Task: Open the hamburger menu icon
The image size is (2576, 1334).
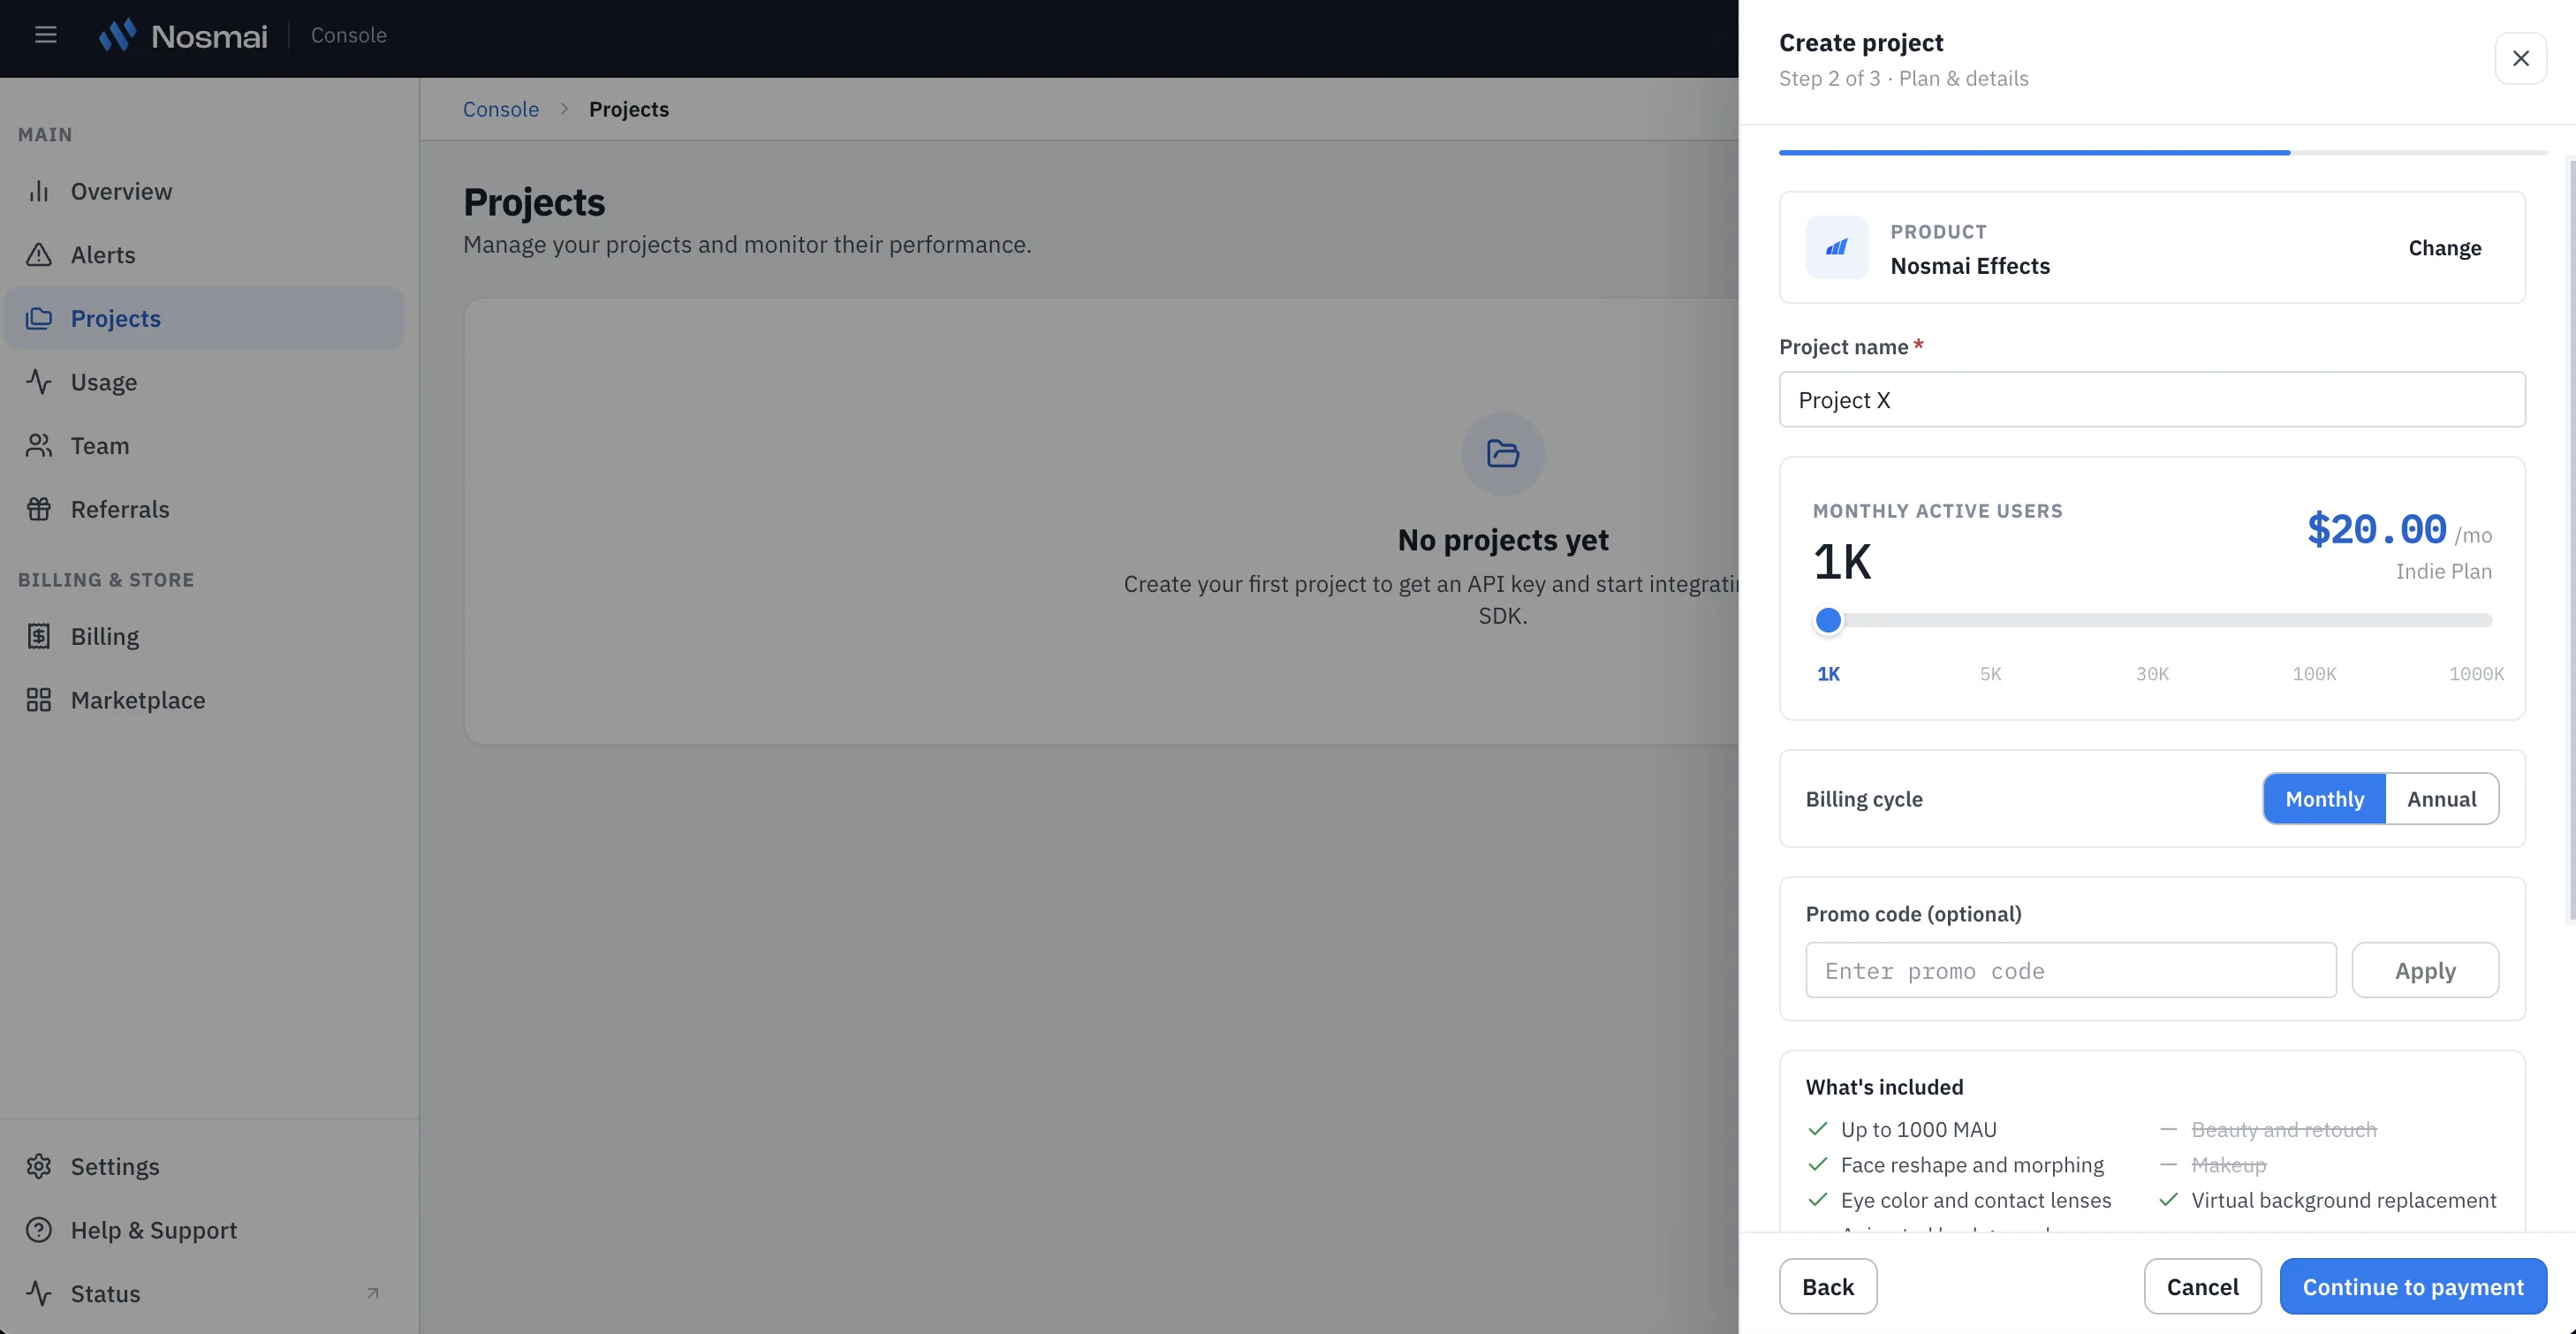Action: click(x=45, y=35)
